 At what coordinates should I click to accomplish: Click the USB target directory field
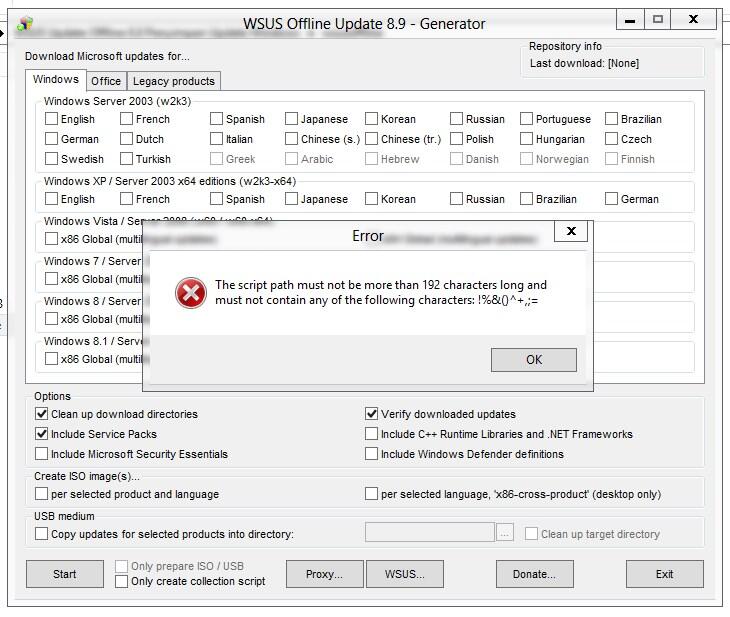coord(430,532)
